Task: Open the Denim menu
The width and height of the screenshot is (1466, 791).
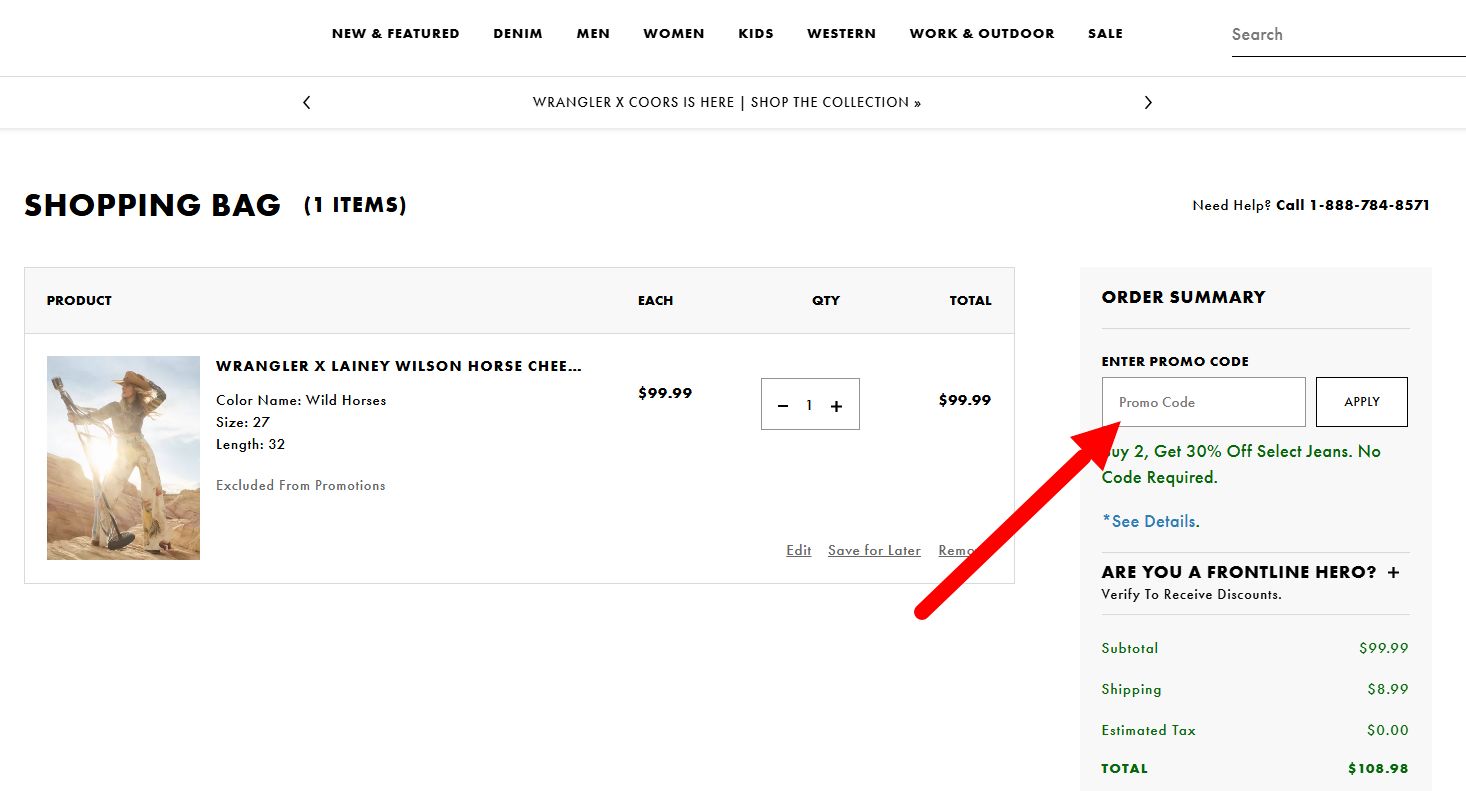Action: pos(518,34)
